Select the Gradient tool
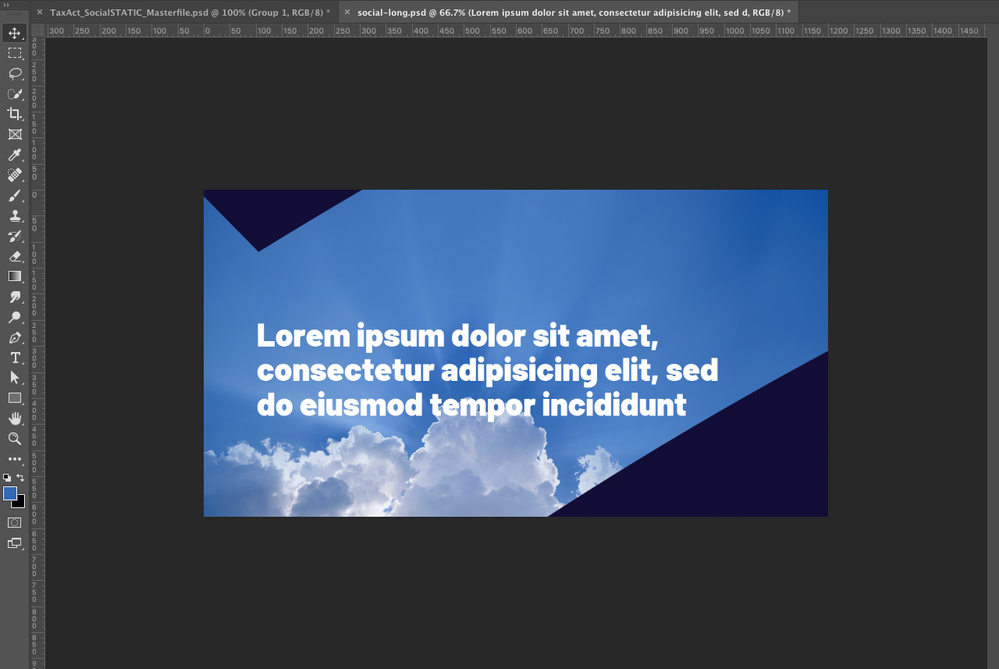The width and height of the screenshot is (999, 669). click(15, 277)
